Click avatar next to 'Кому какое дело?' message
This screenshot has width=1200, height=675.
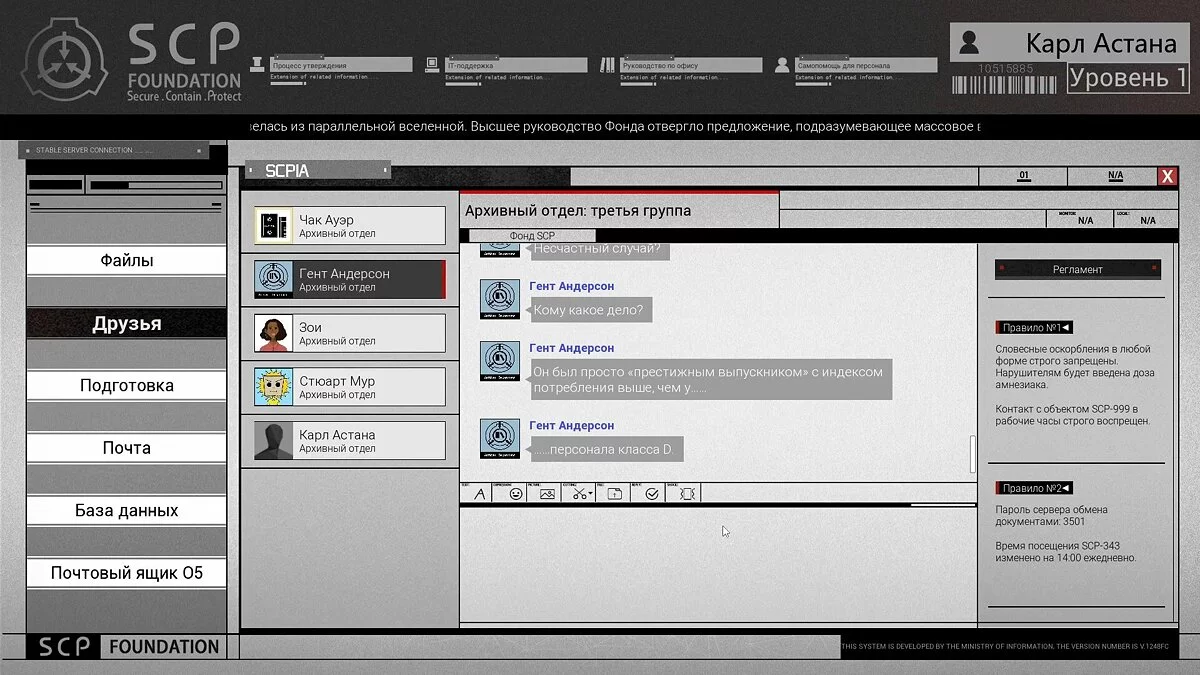click(500, 300)
